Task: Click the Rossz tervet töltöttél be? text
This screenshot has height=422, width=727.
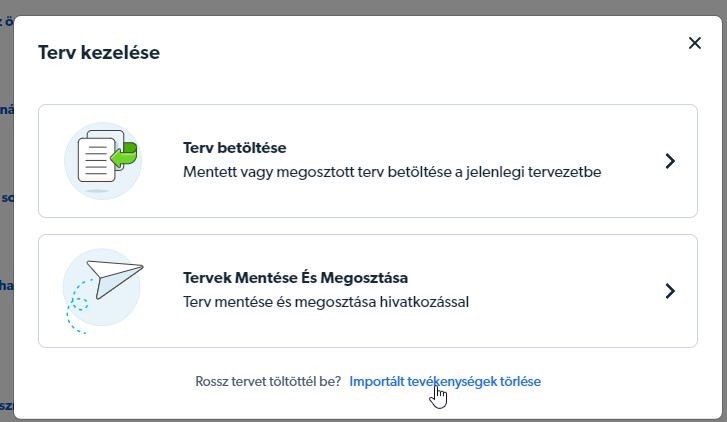Action: tap(268, 381)
